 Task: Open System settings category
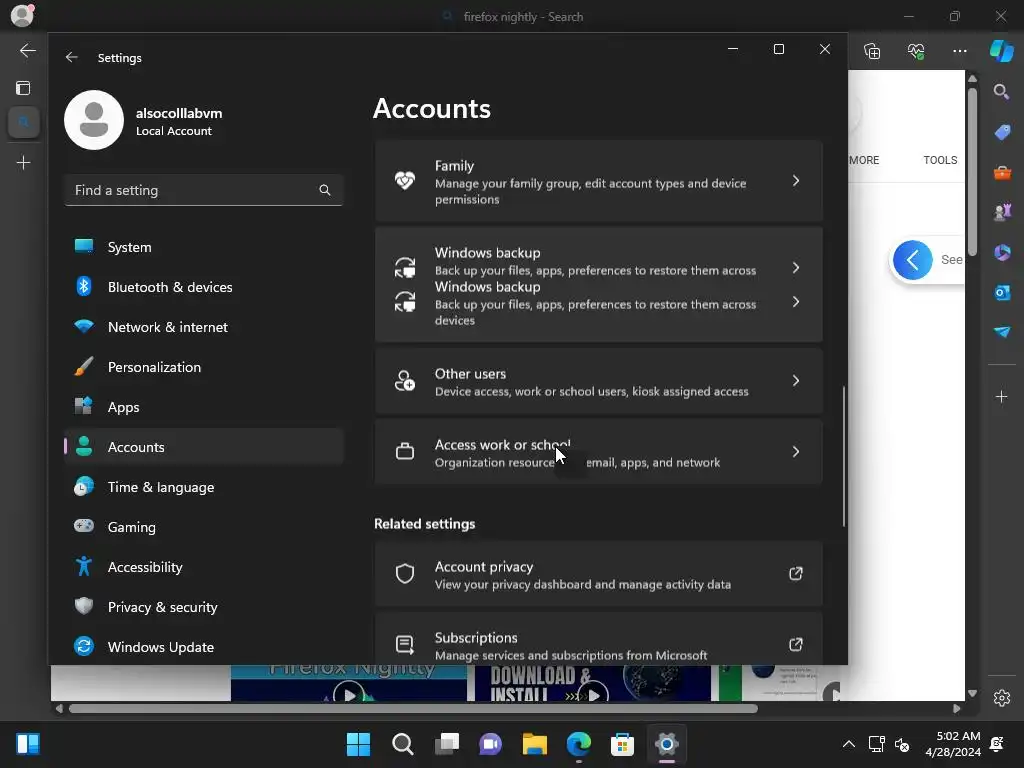[x=203, y=247]
